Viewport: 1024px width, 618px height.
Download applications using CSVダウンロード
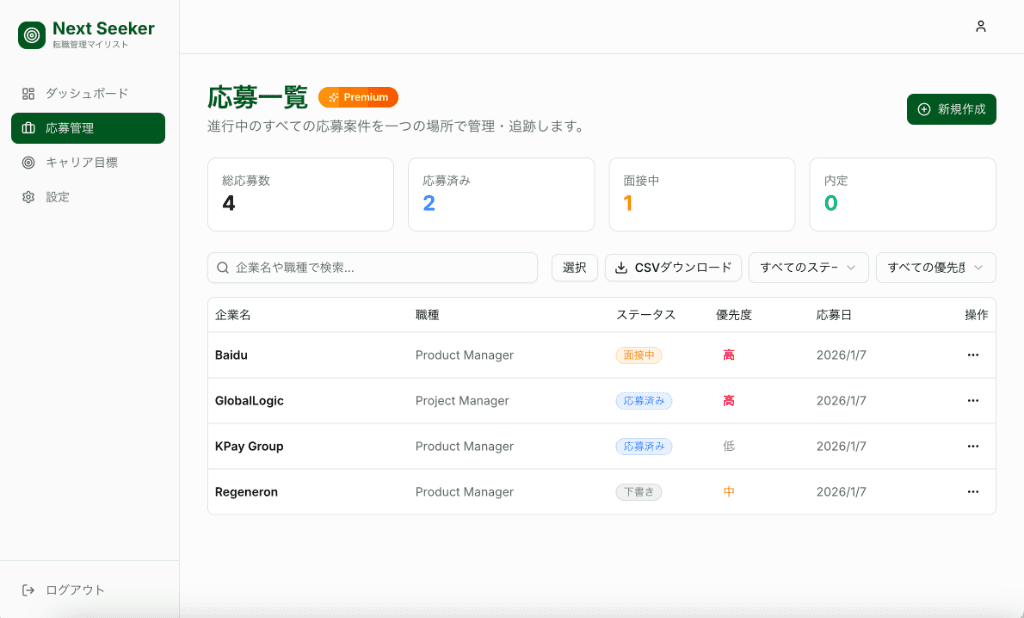pos(673,267)
